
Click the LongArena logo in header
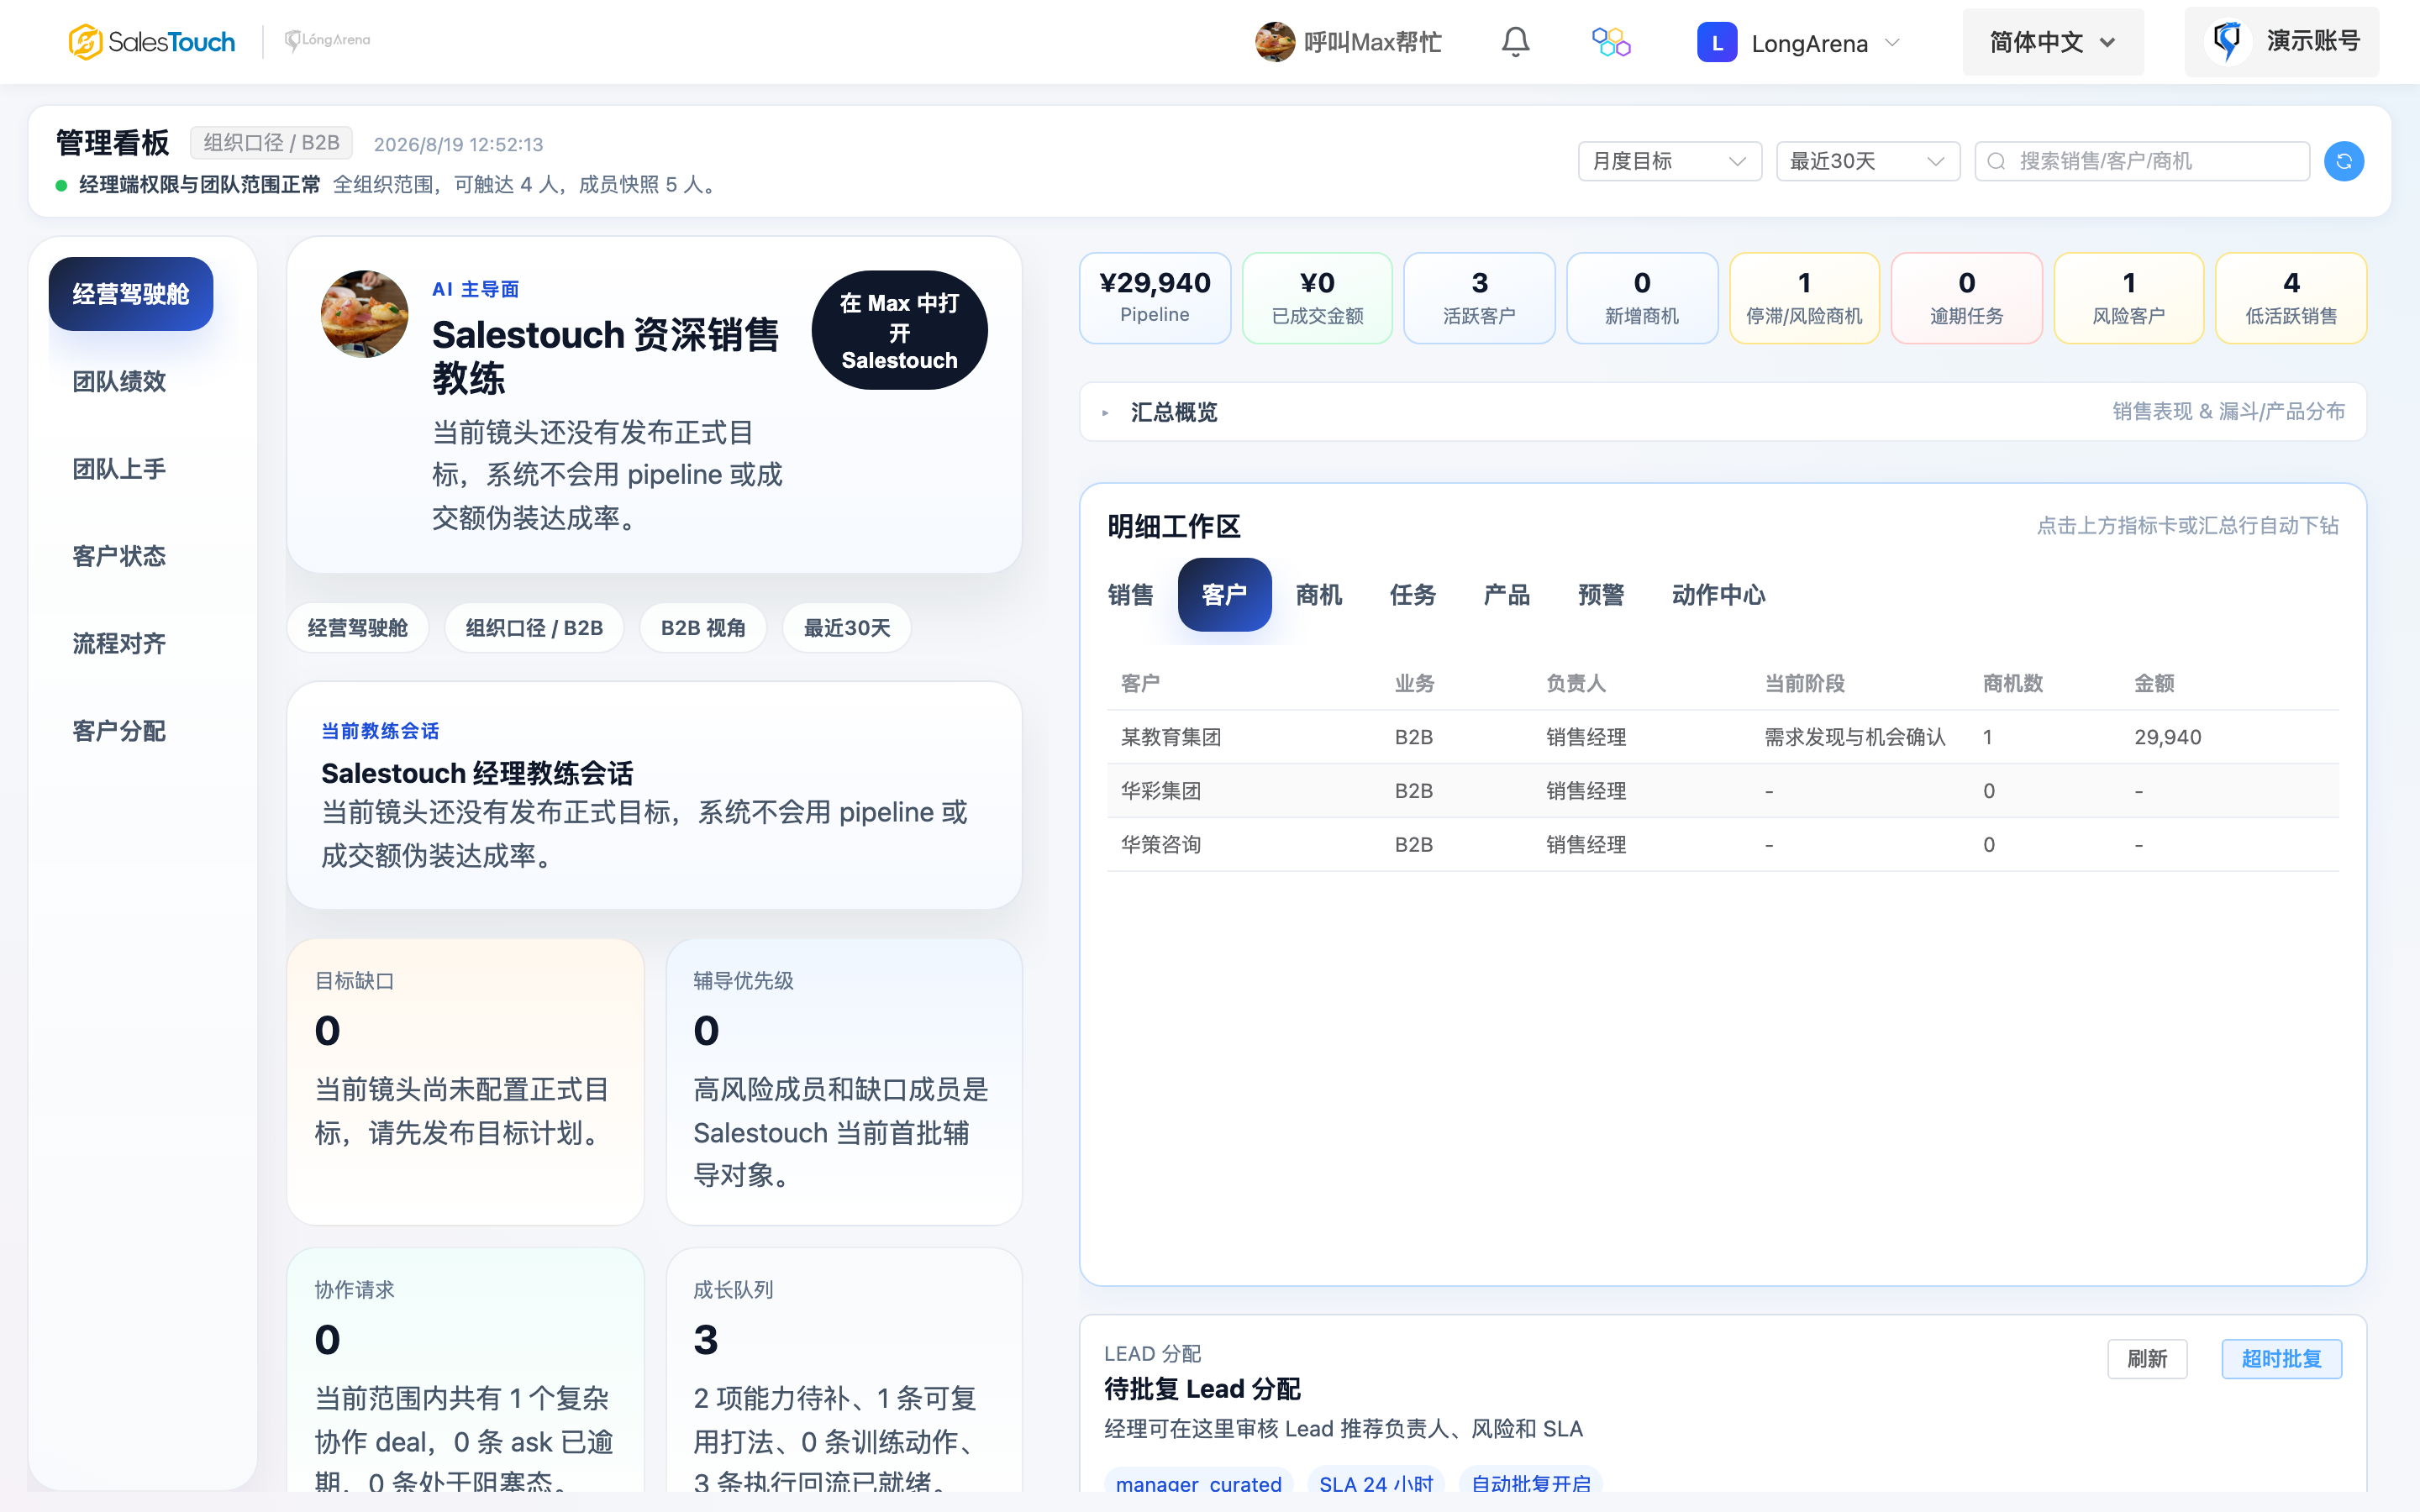[x=327, y=41]
